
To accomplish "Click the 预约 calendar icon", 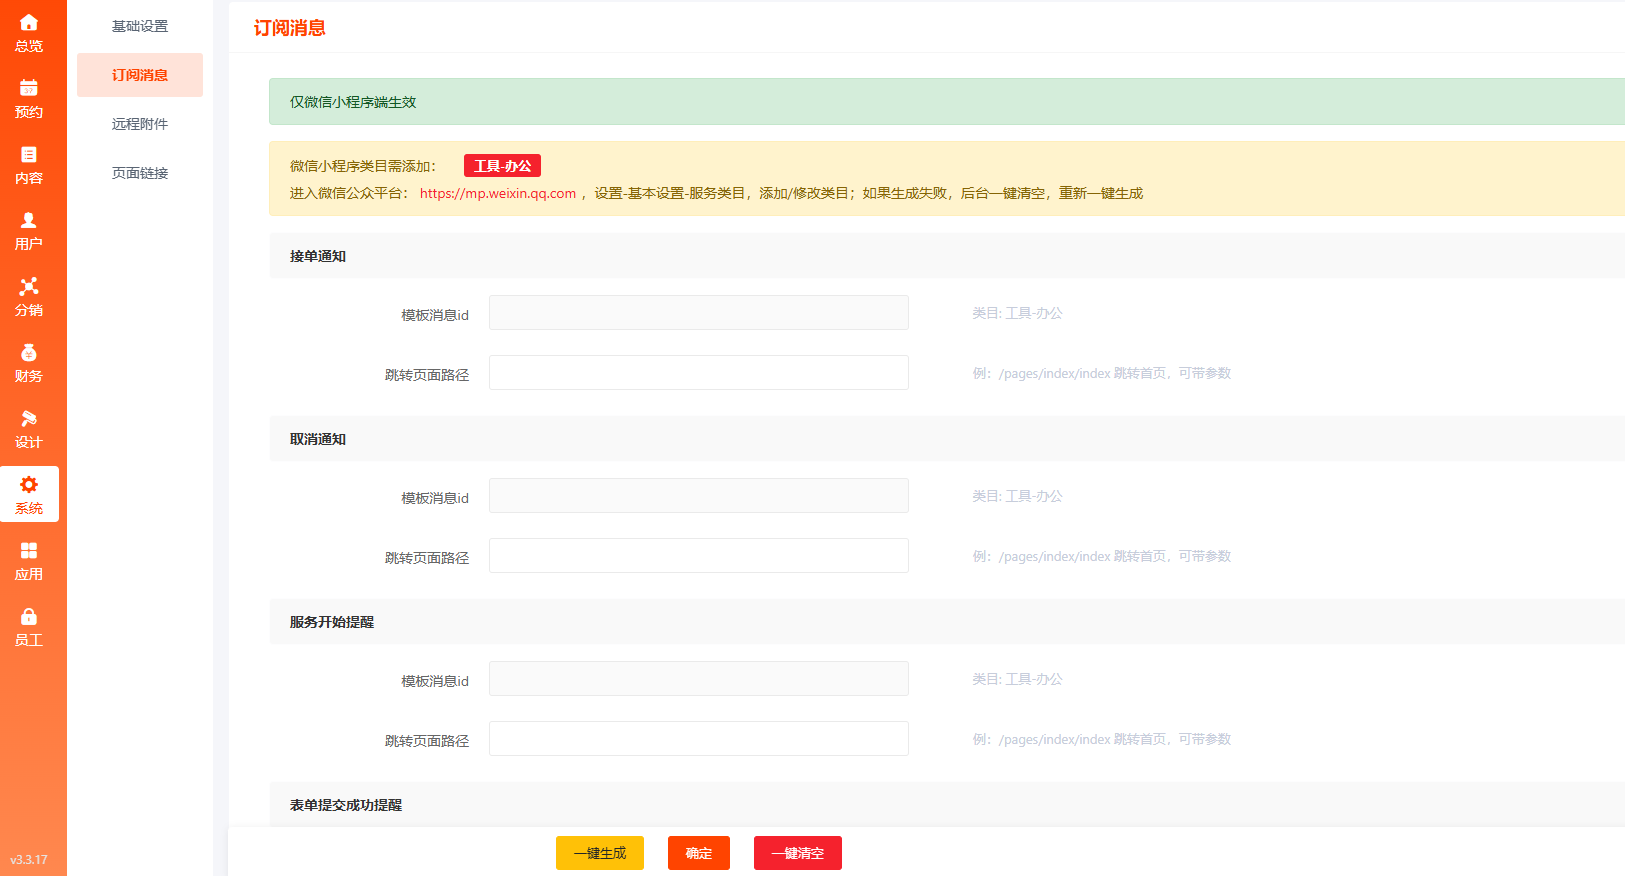I will pyautogui.click(x=29, y=89).
